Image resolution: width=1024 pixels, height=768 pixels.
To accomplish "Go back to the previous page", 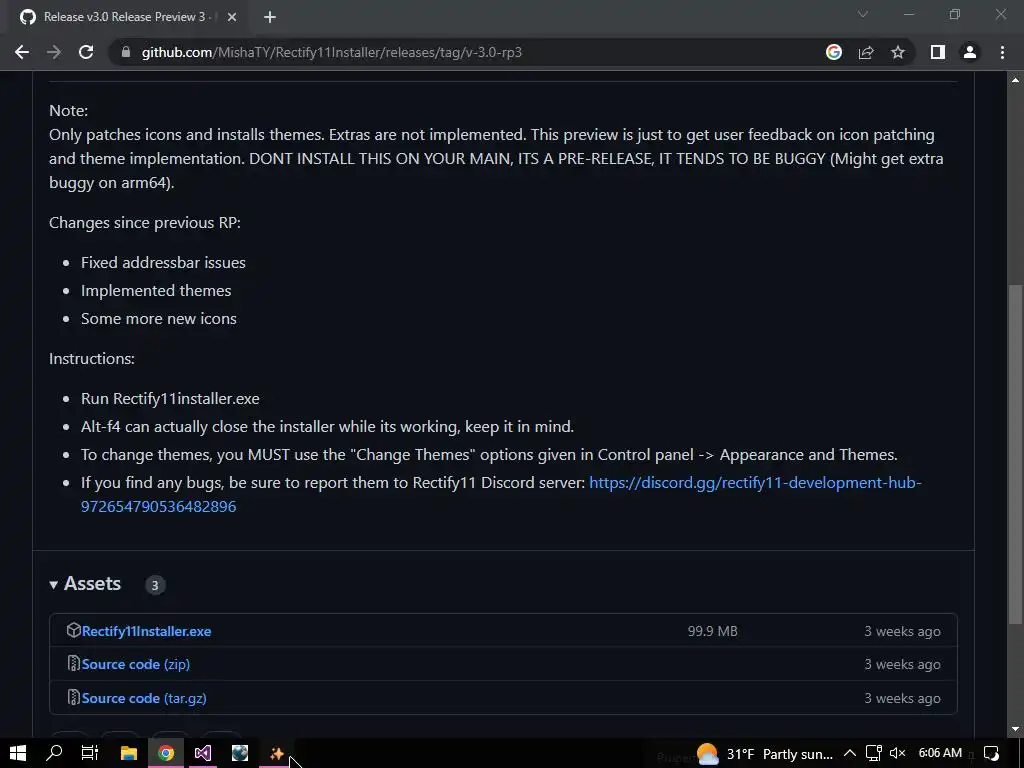I will (x=22, y=52).
